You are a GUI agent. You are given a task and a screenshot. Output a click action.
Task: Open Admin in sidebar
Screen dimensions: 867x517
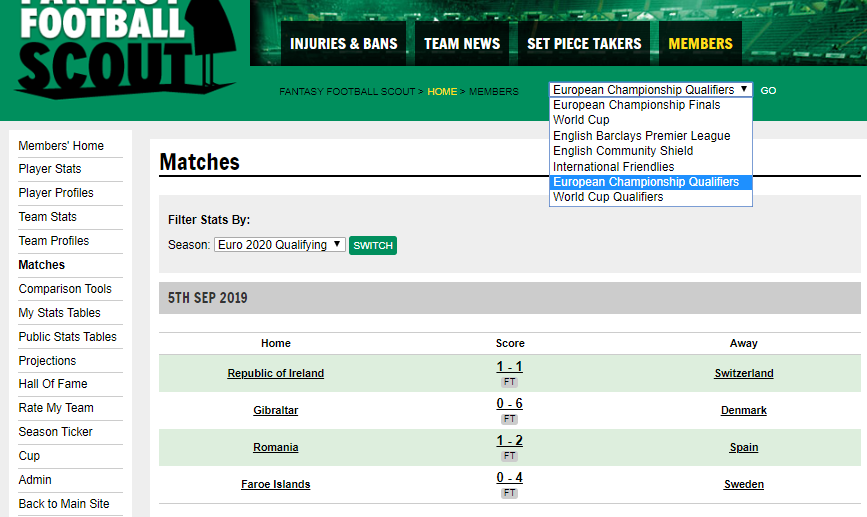pos(35,480)
